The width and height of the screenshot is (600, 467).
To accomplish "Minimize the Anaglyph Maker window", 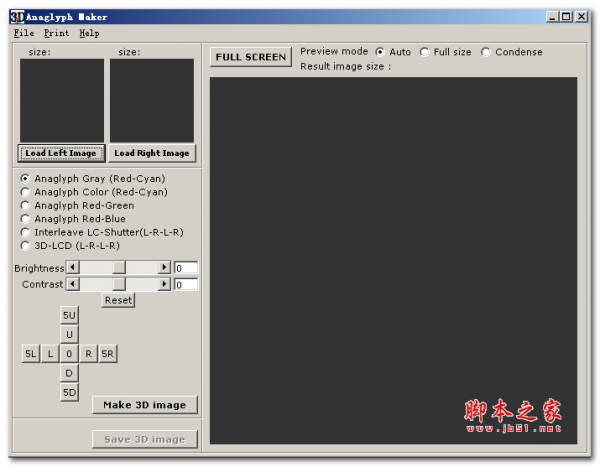I will coord(552,17).
